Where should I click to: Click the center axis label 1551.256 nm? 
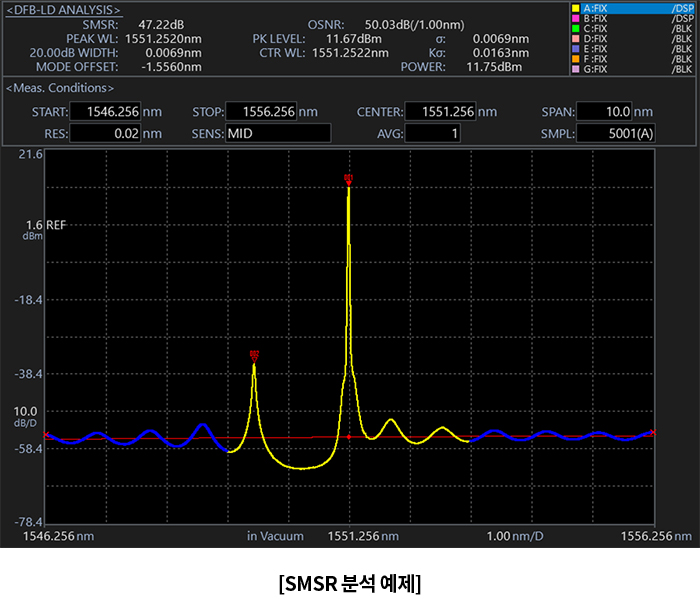363,536
